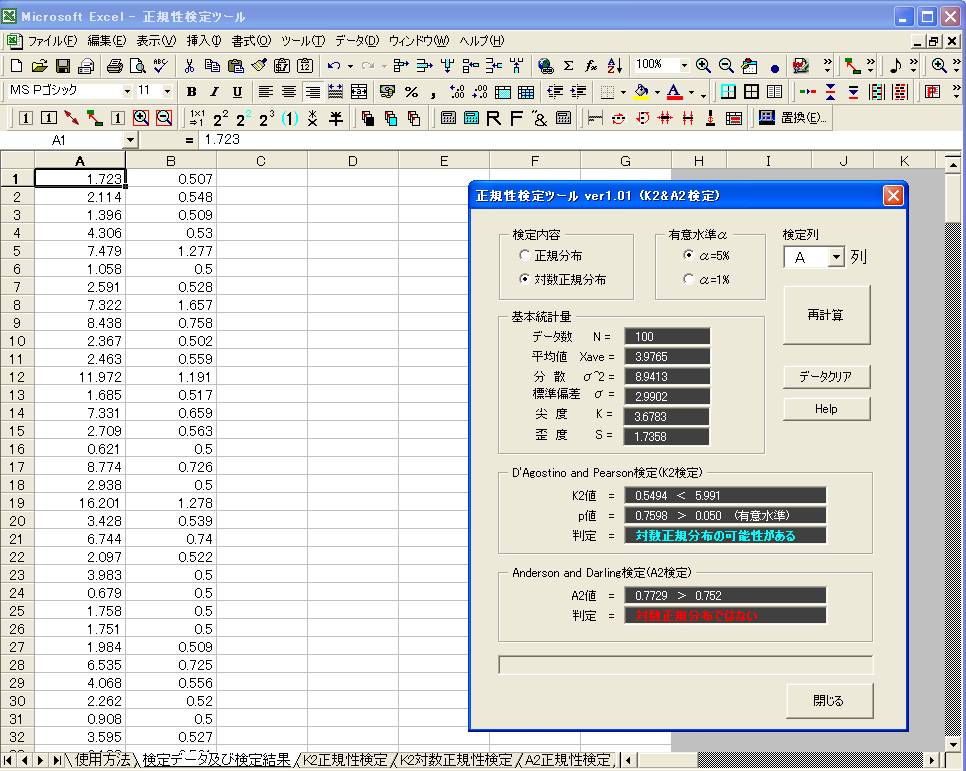Image resolution: width=966 pixels, height=771 pixels.
Task: Click the musical note icon in toolbar
Action: click(896, 65)
